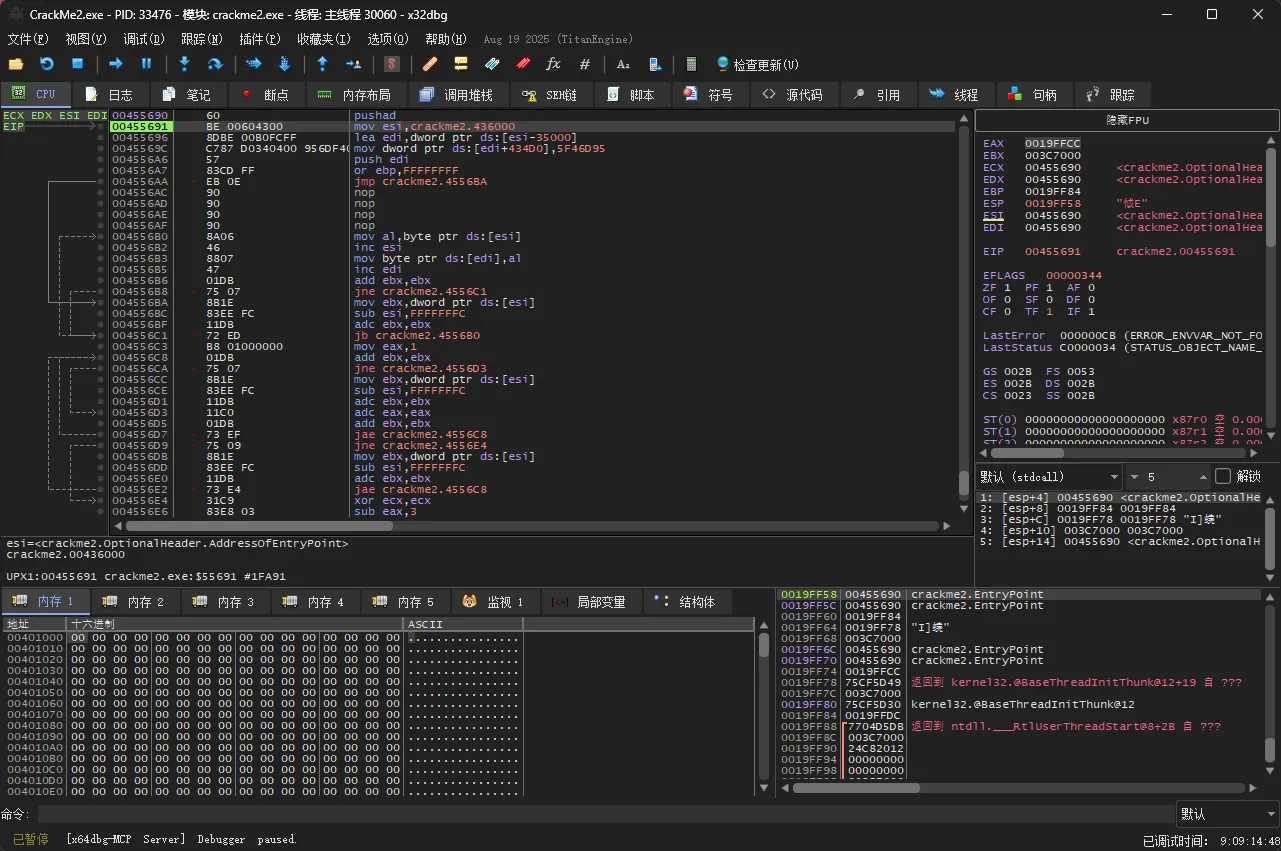Select stack row 0019FF78 kernel32 return
This screenshot has width=1281, height=851.
pyautogui.click(x=1020, y=683)
